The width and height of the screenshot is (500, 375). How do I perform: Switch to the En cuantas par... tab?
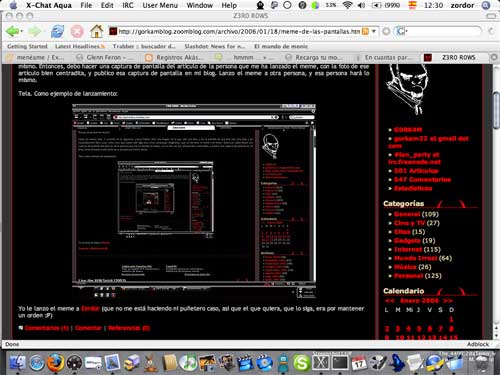(x=385, y=57)
